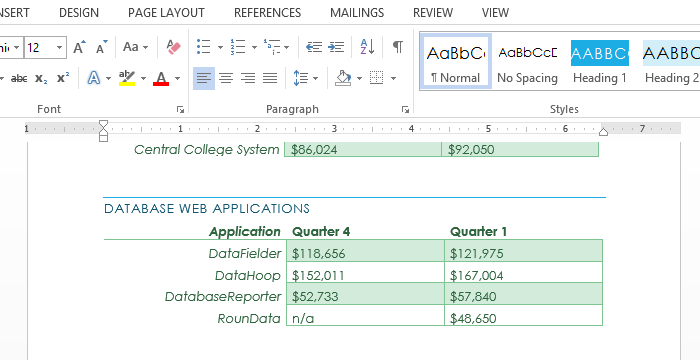Open Text Effects dropdown arrow

(108, 79)
